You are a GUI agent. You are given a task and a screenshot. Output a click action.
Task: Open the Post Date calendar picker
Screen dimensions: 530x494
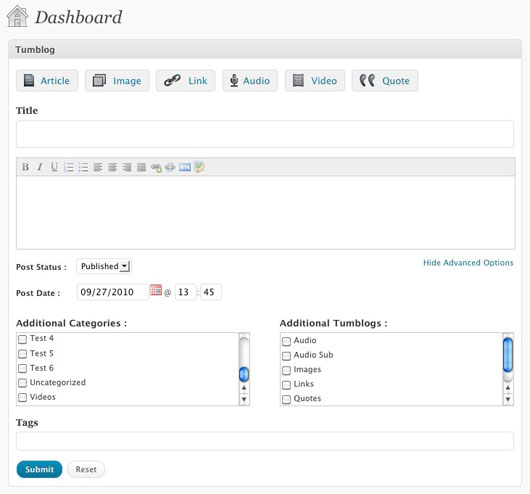[156, 290]
